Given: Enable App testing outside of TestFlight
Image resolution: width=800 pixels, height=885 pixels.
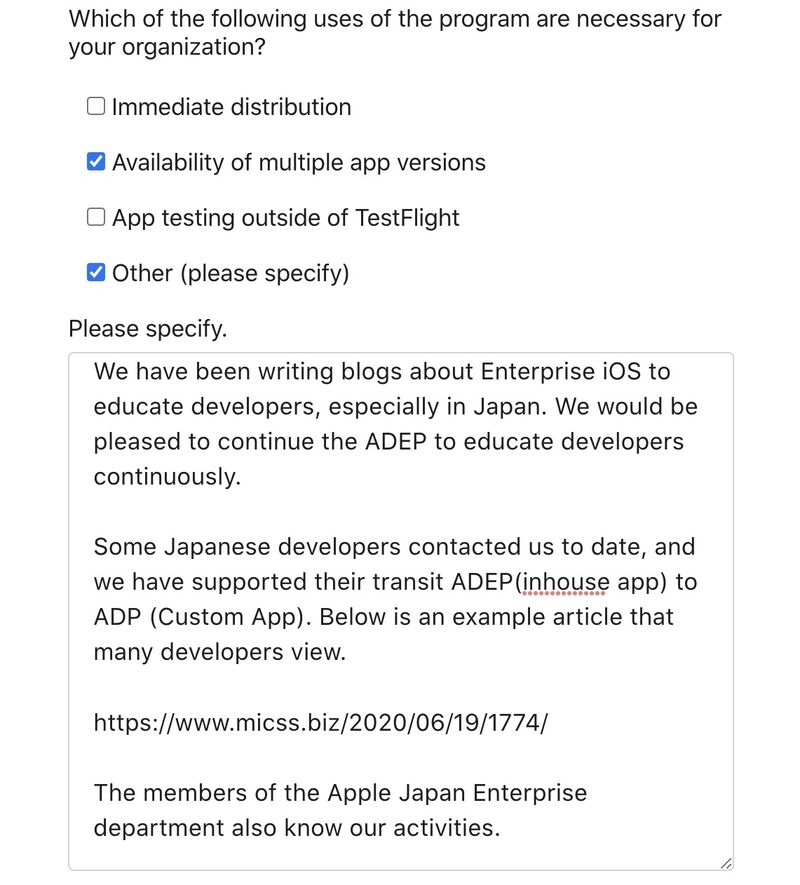Looking at the screenshot, I should pyautogui.click(x=96, y=217).
